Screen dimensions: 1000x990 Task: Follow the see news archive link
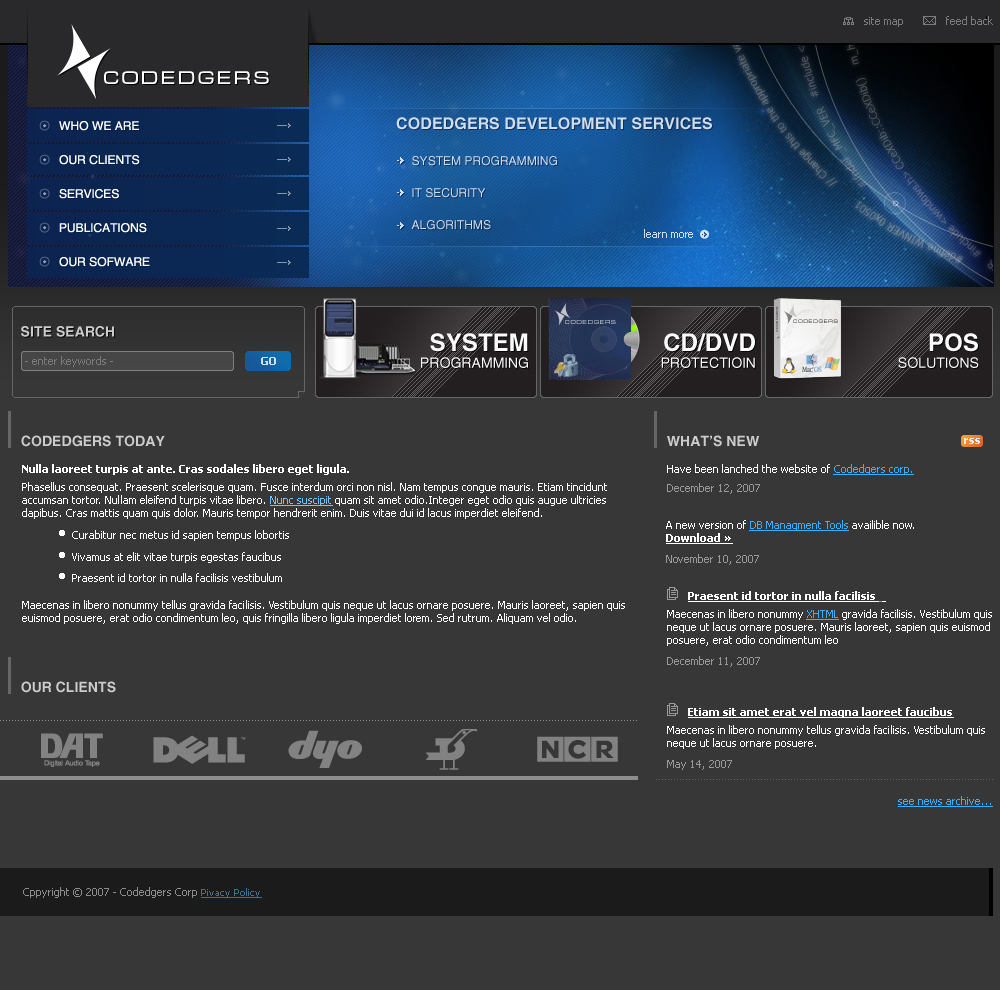click(x=944, y=800)
